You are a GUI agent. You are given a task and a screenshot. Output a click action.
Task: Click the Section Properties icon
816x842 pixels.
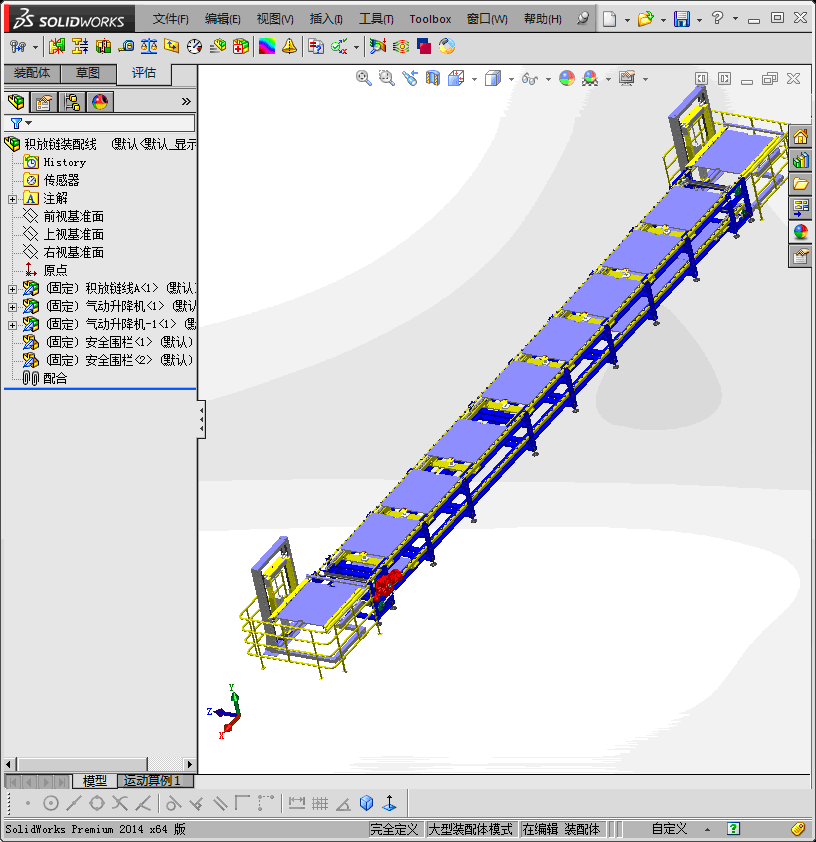click(172, 47)
